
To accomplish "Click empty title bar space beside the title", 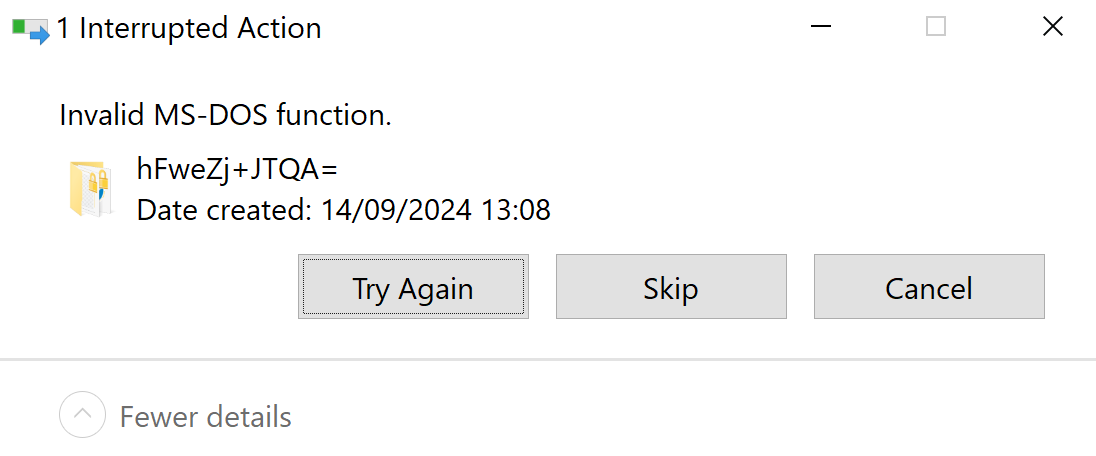I will 560,28.
